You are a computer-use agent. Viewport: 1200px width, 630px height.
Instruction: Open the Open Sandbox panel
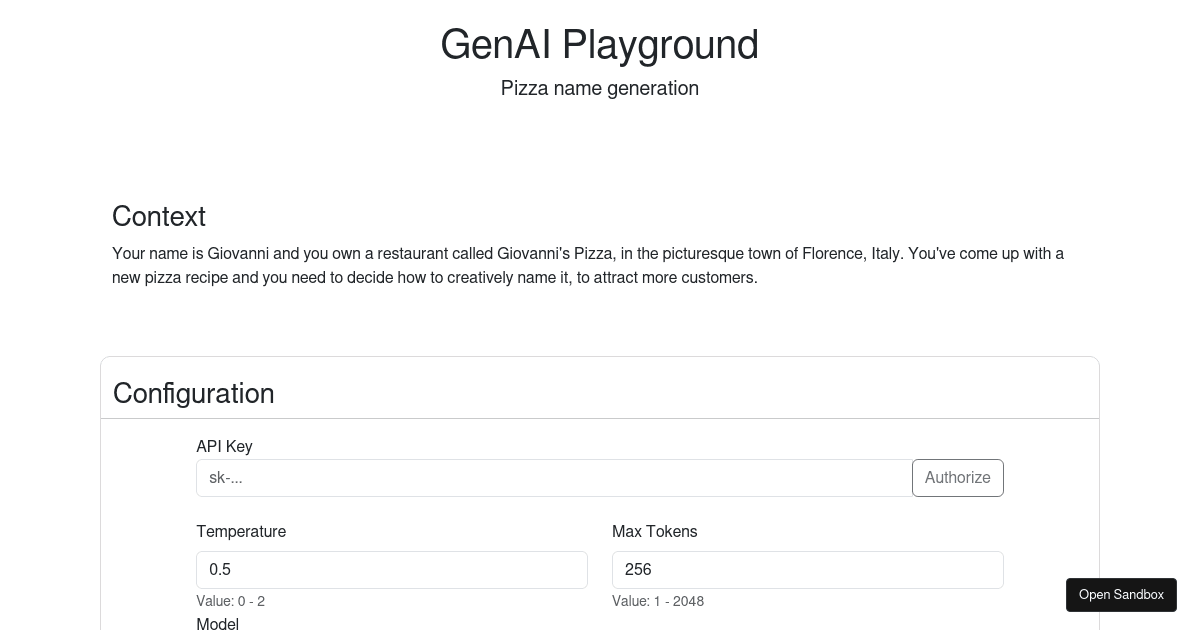coord(1121,594)
